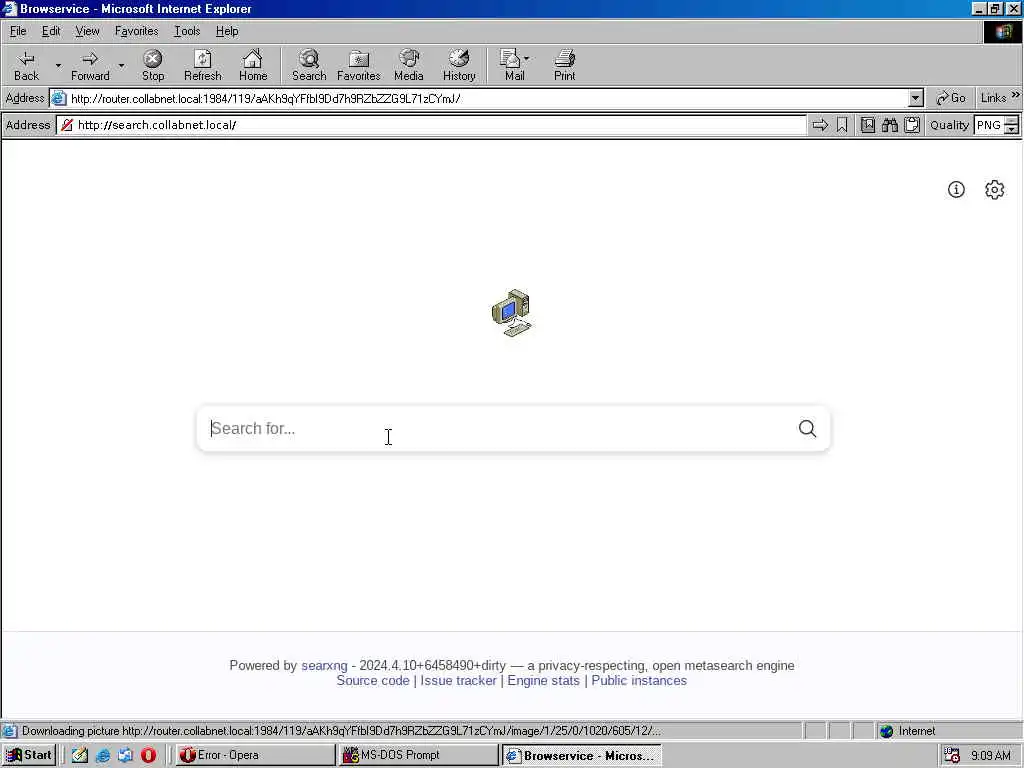Click the Downloading picture status text
The height and width of the screenshot is (768, 1024).
click(x=341, y=731)
